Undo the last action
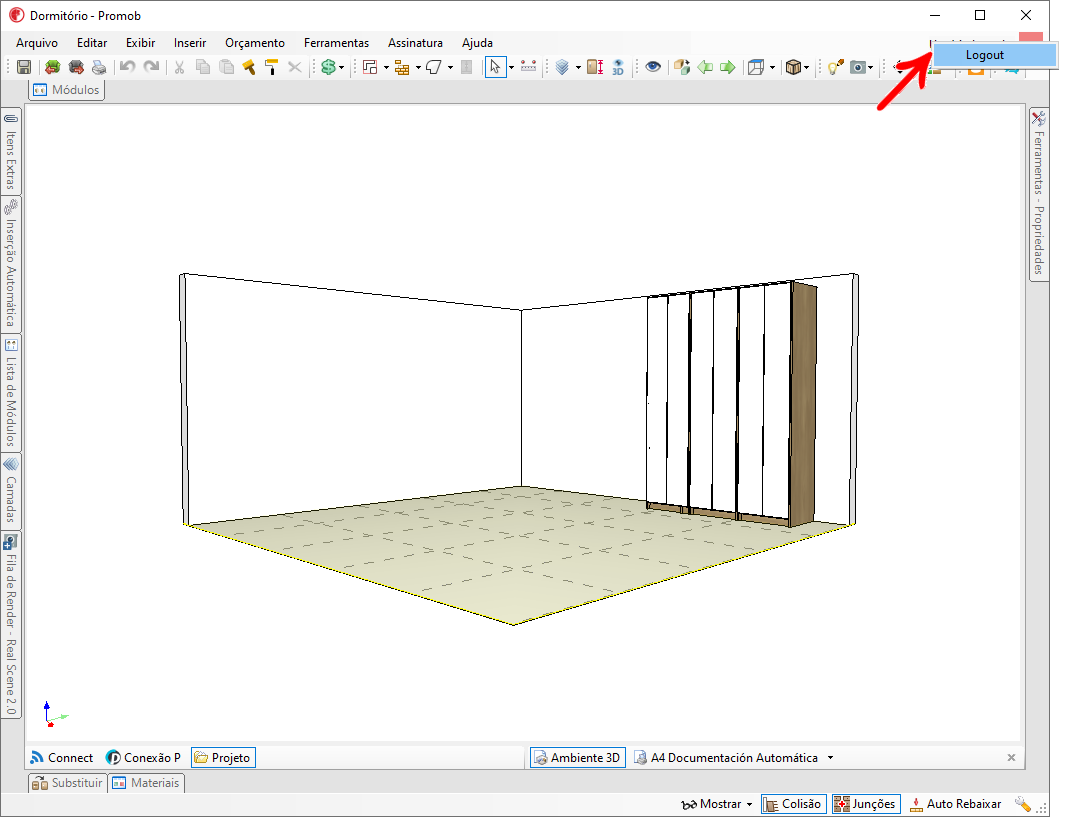 tap(127, 67)
